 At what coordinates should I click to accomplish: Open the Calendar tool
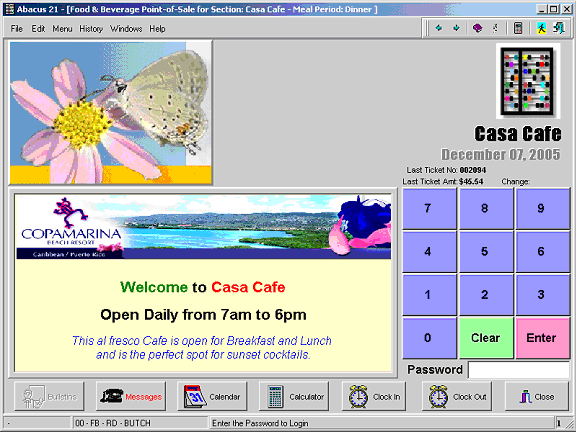pos(212,396)
